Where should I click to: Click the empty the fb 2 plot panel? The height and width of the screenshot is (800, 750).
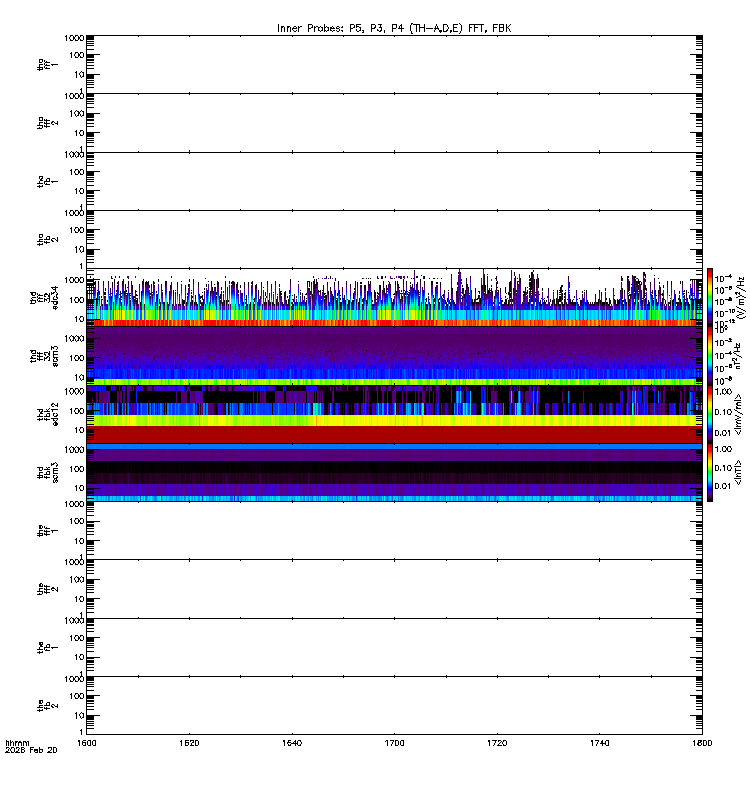394,706
